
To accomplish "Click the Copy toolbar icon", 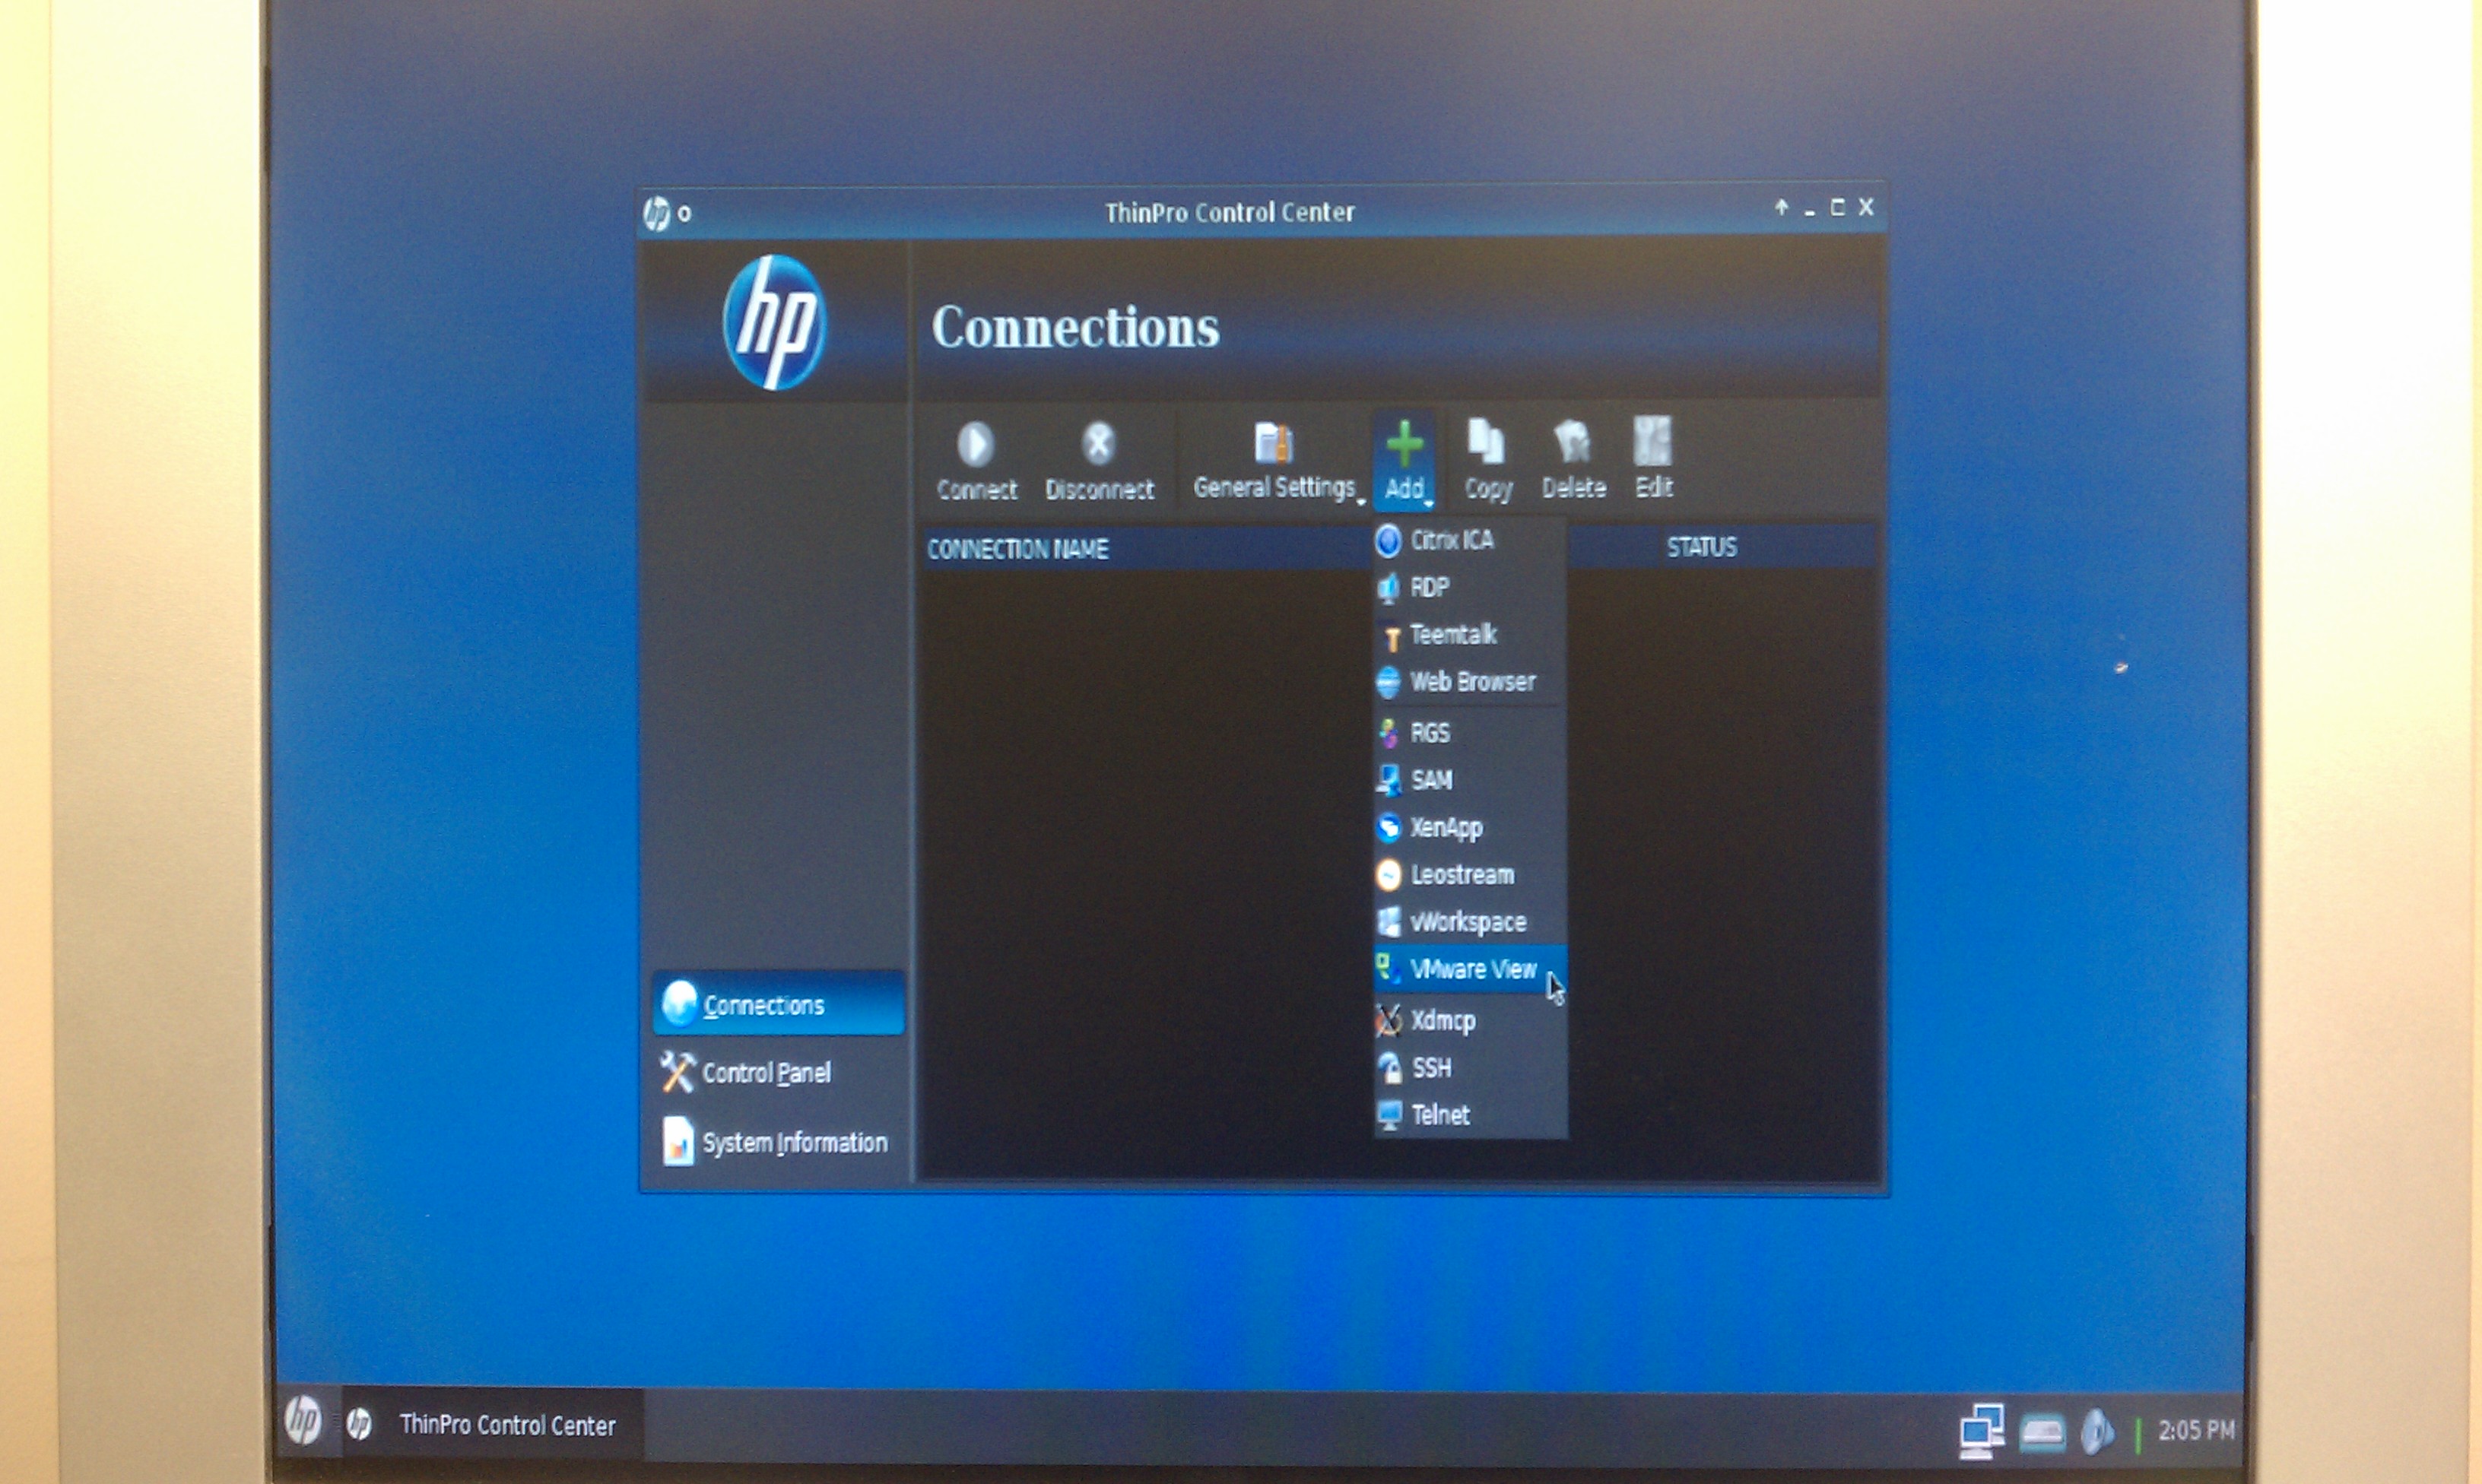I will tap(1487, 460).
